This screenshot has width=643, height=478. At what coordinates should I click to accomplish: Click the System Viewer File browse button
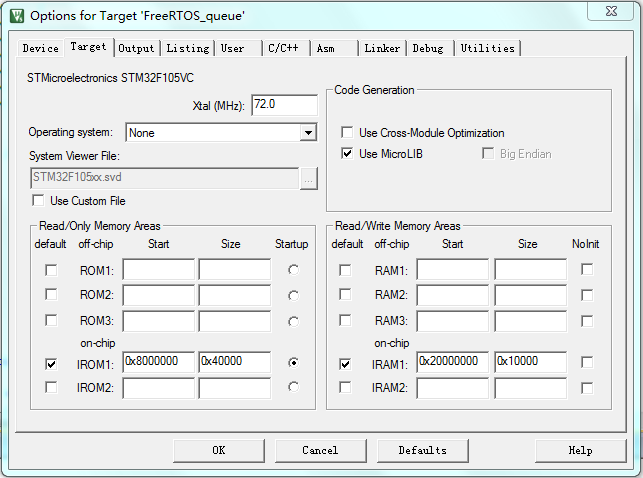tap(309, 179)
